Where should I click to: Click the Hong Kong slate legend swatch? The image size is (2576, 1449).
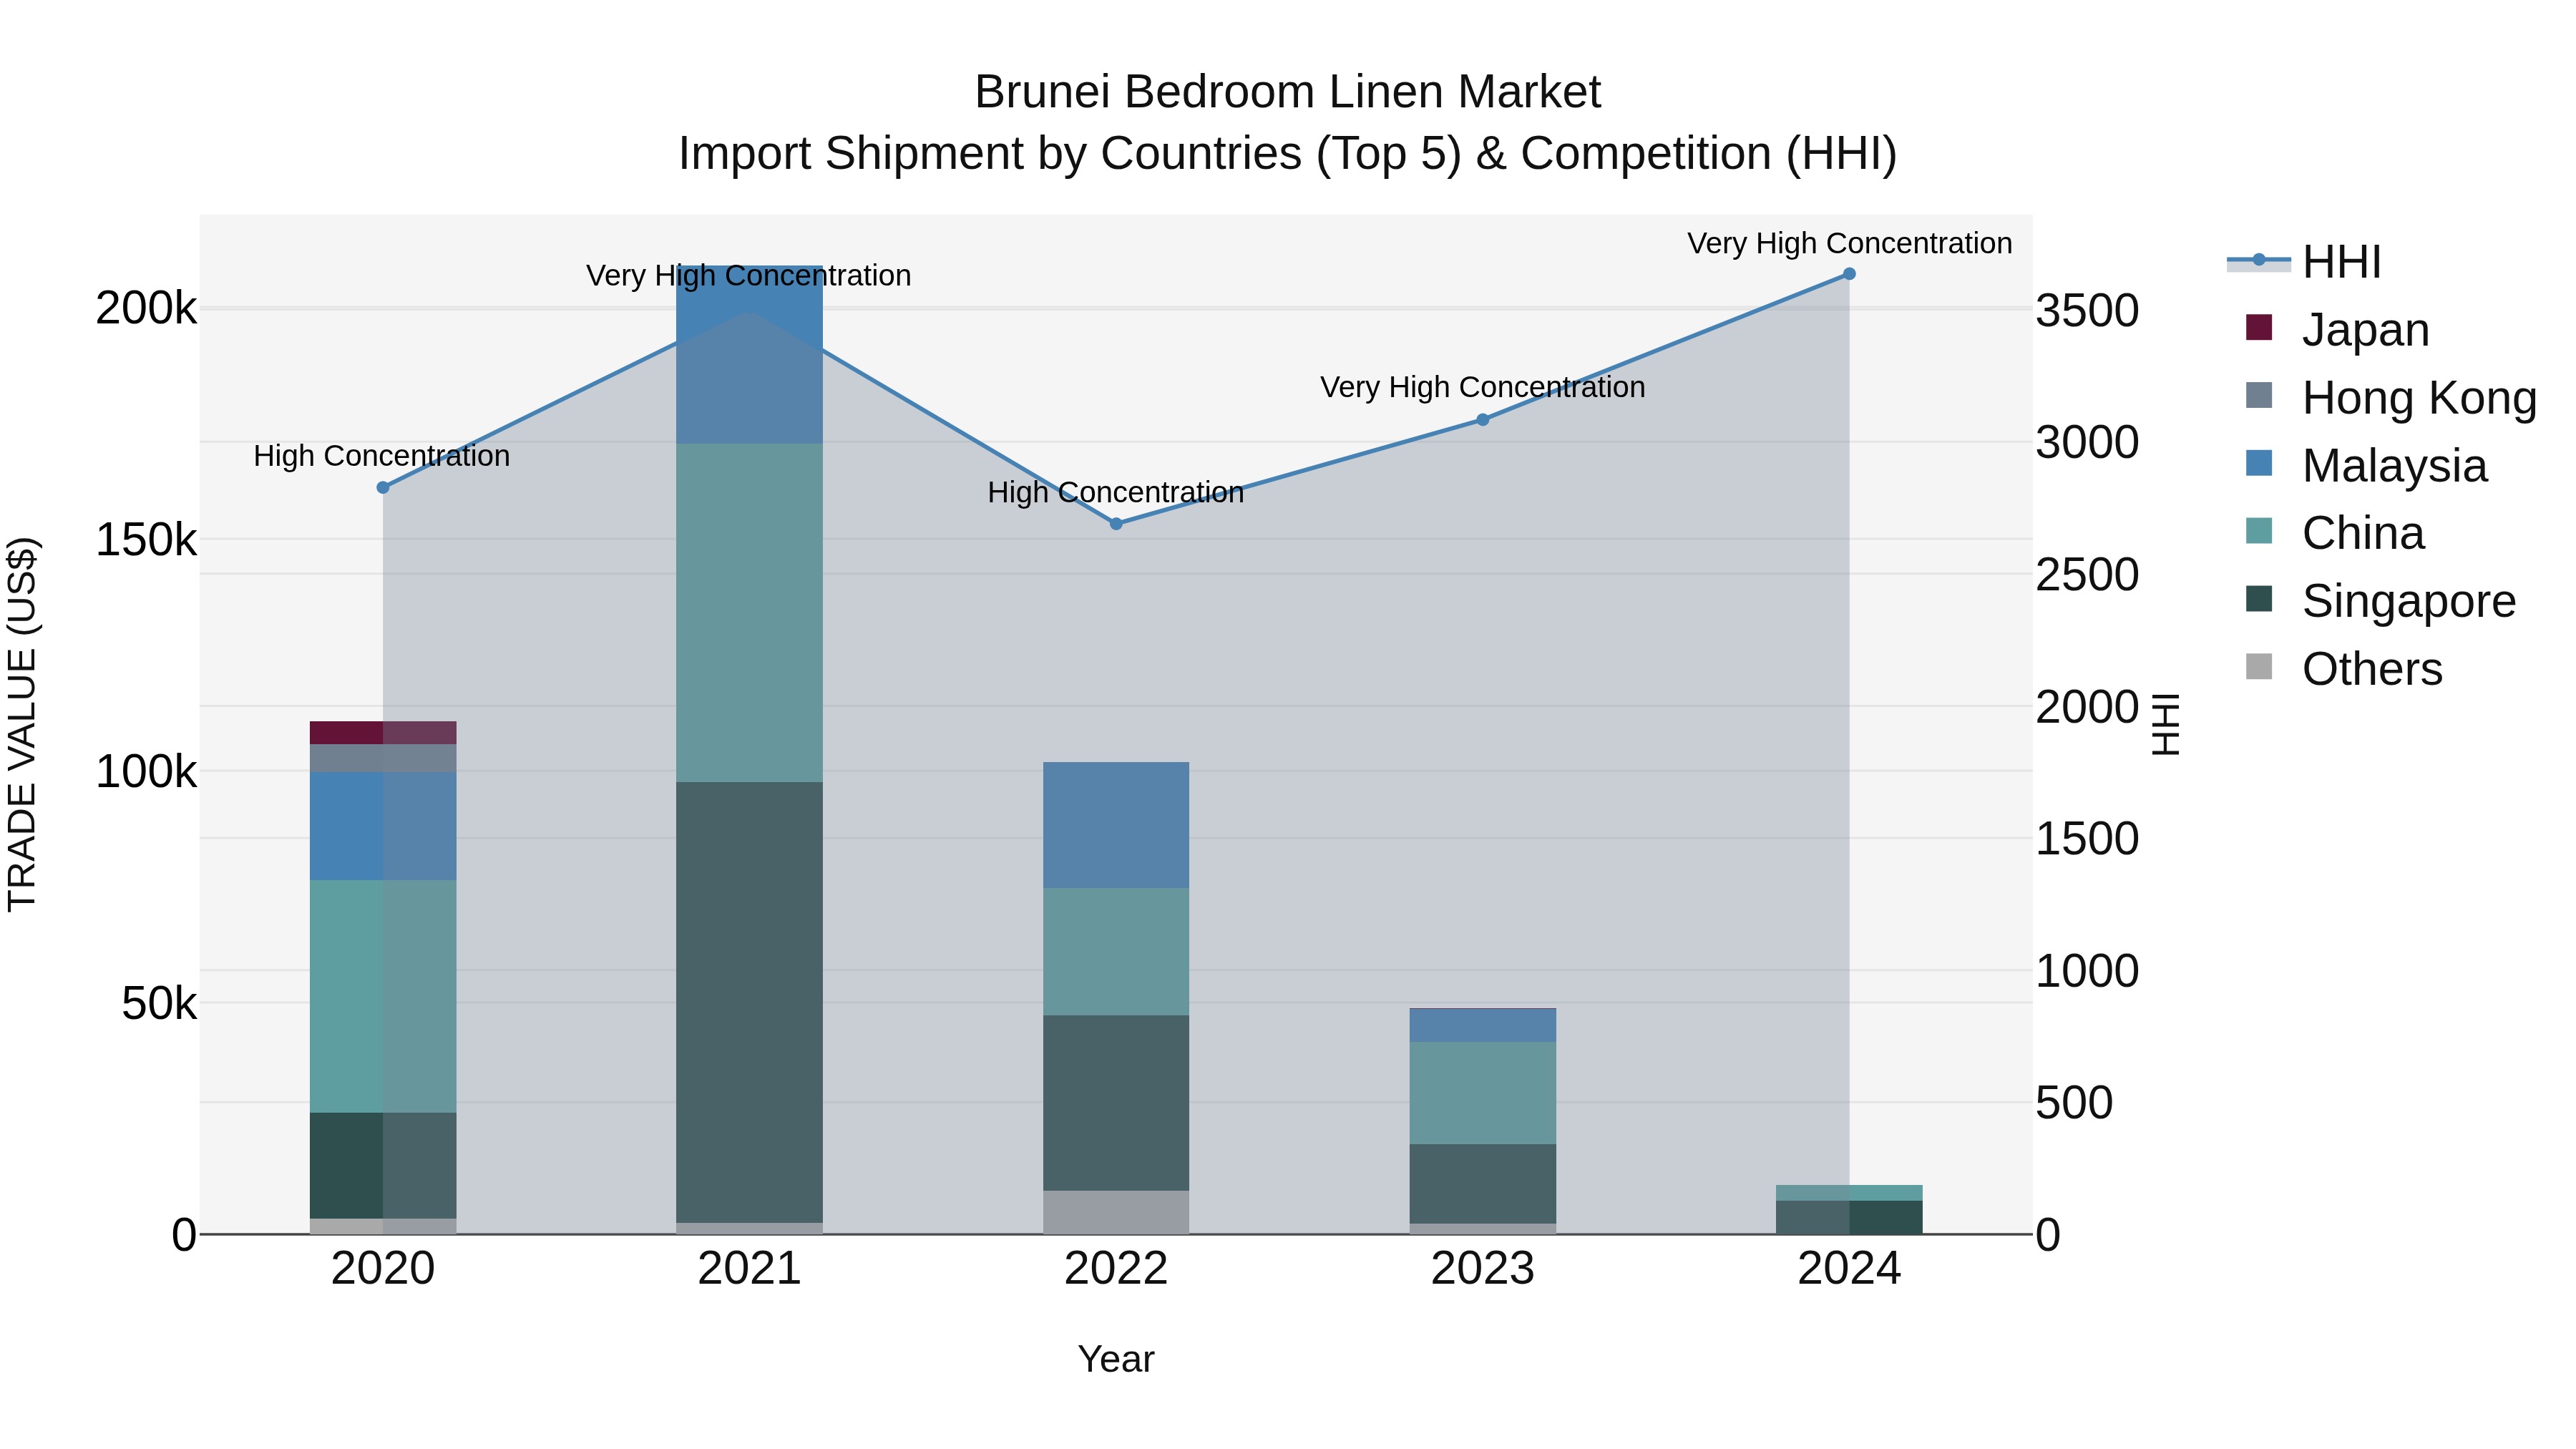pos(2259,395)
